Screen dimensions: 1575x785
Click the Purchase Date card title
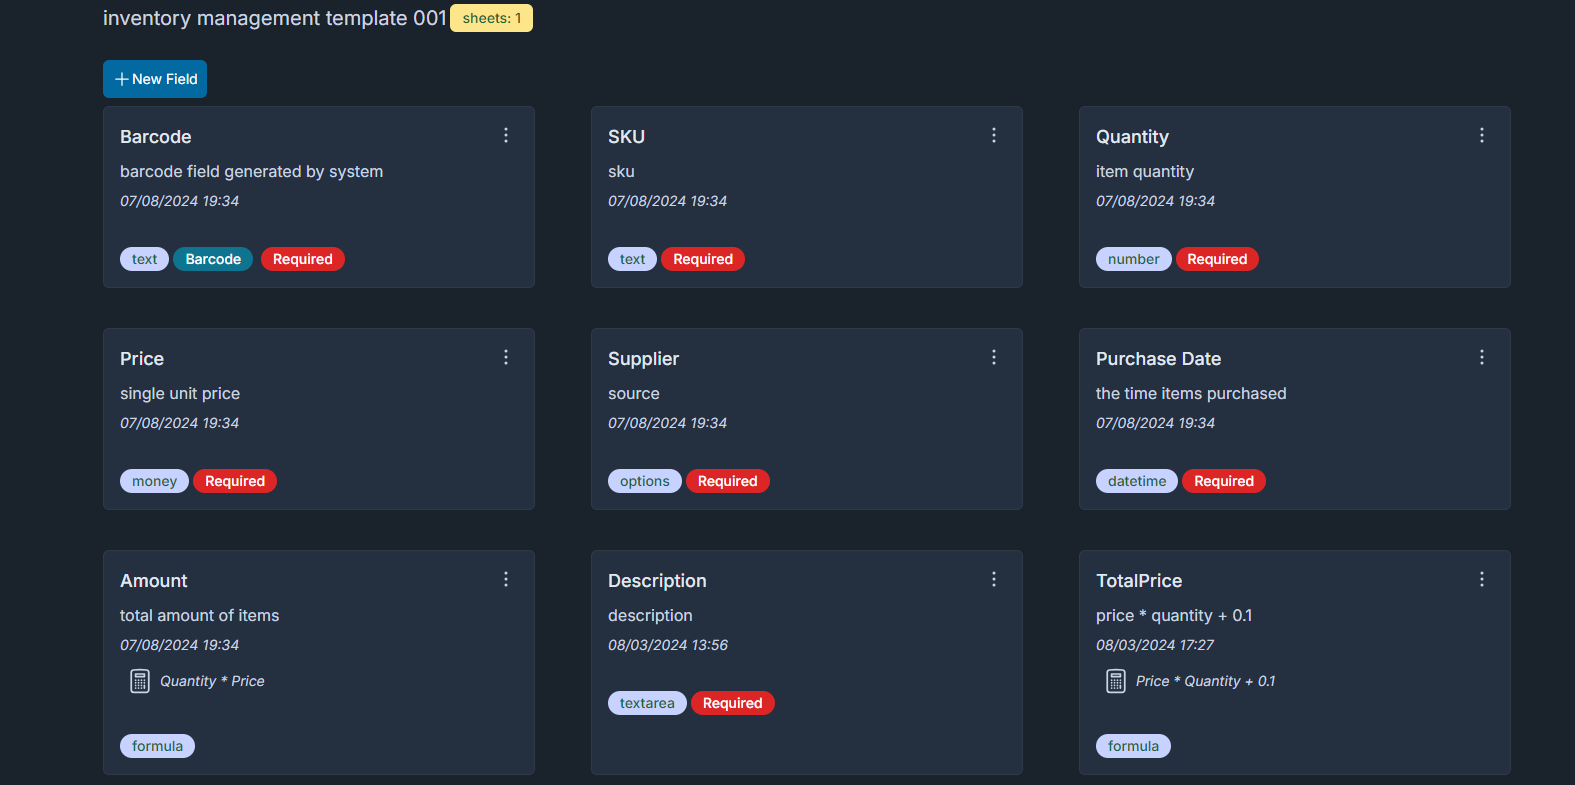(1158, 359)
